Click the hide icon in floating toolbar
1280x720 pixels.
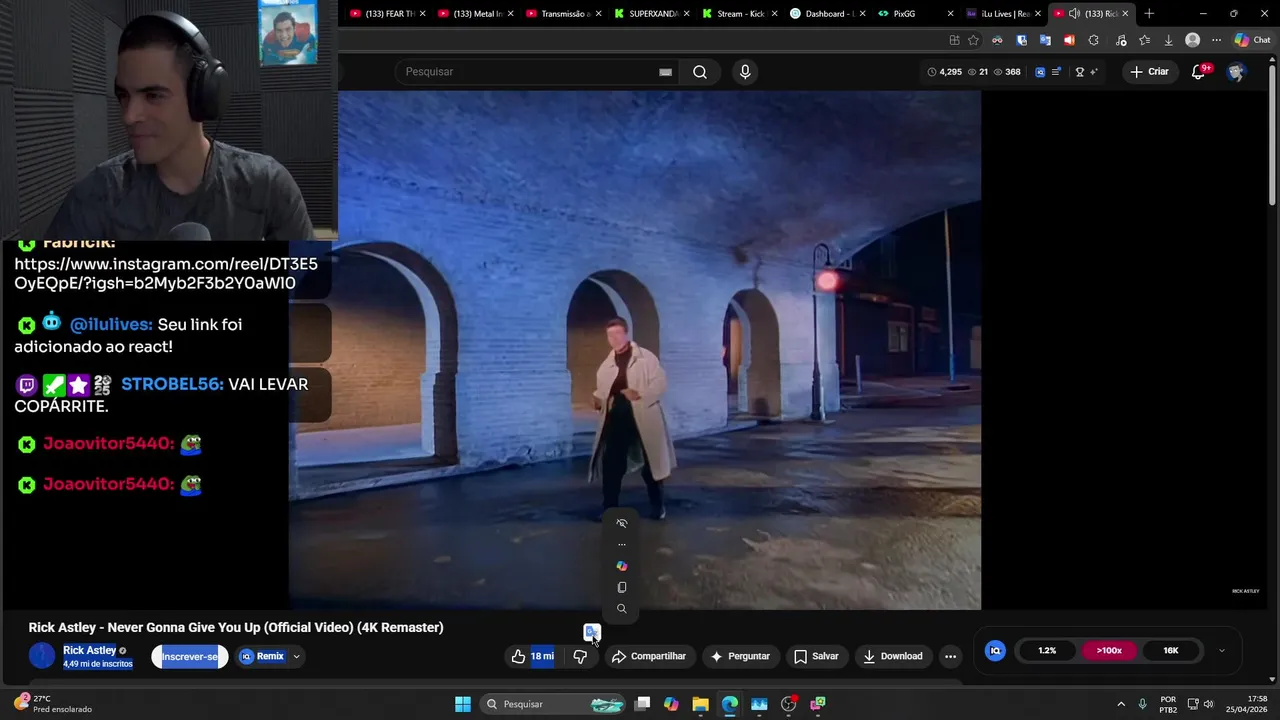pos(622,523)
